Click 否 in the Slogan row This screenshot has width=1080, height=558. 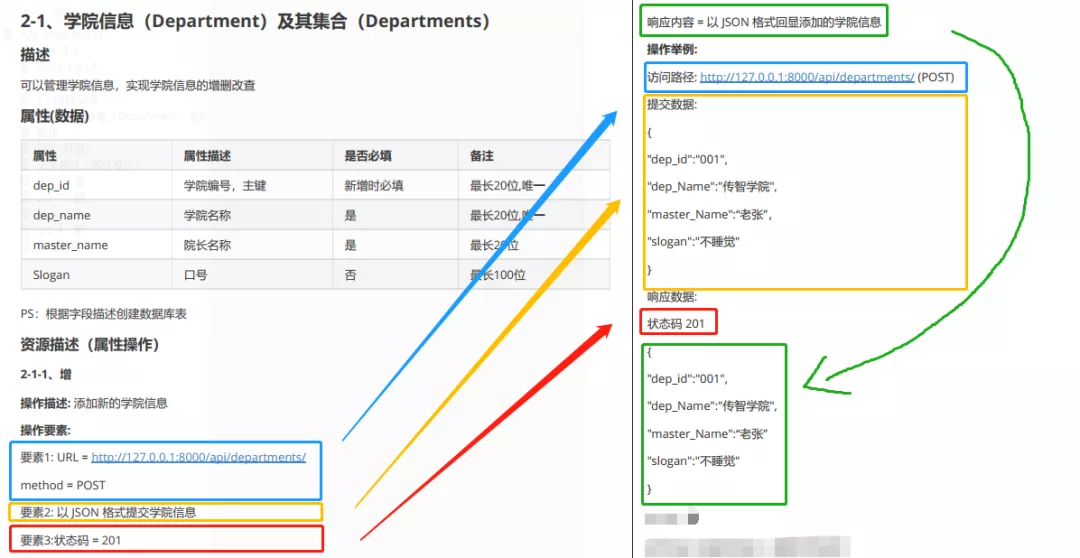351,275
